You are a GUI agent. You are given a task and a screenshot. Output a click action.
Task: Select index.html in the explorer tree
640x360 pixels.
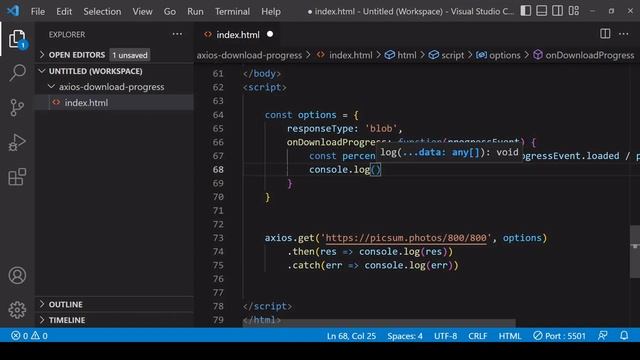point(114,102)
